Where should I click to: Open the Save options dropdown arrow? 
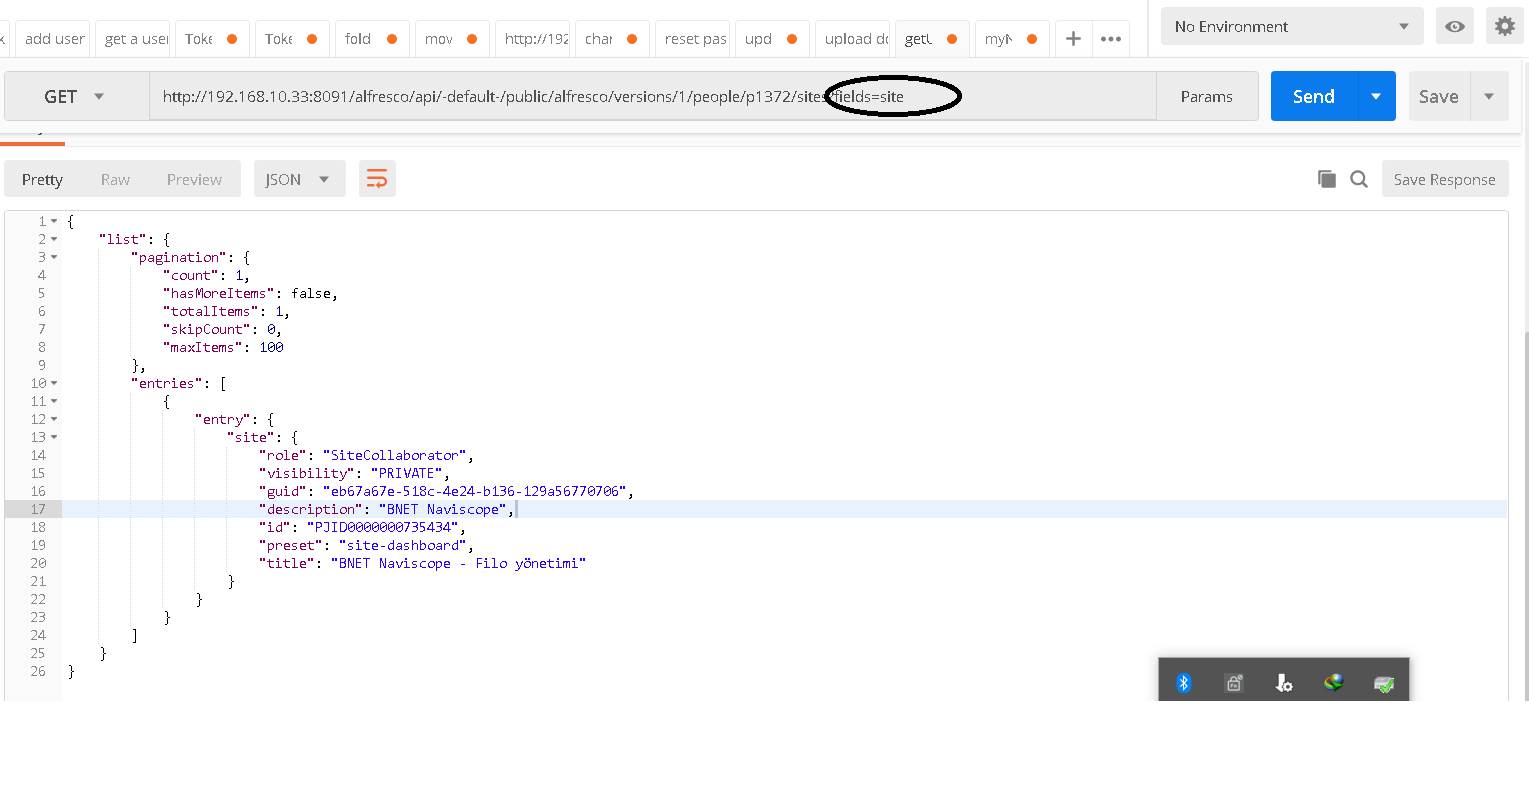coord(1489,96)
